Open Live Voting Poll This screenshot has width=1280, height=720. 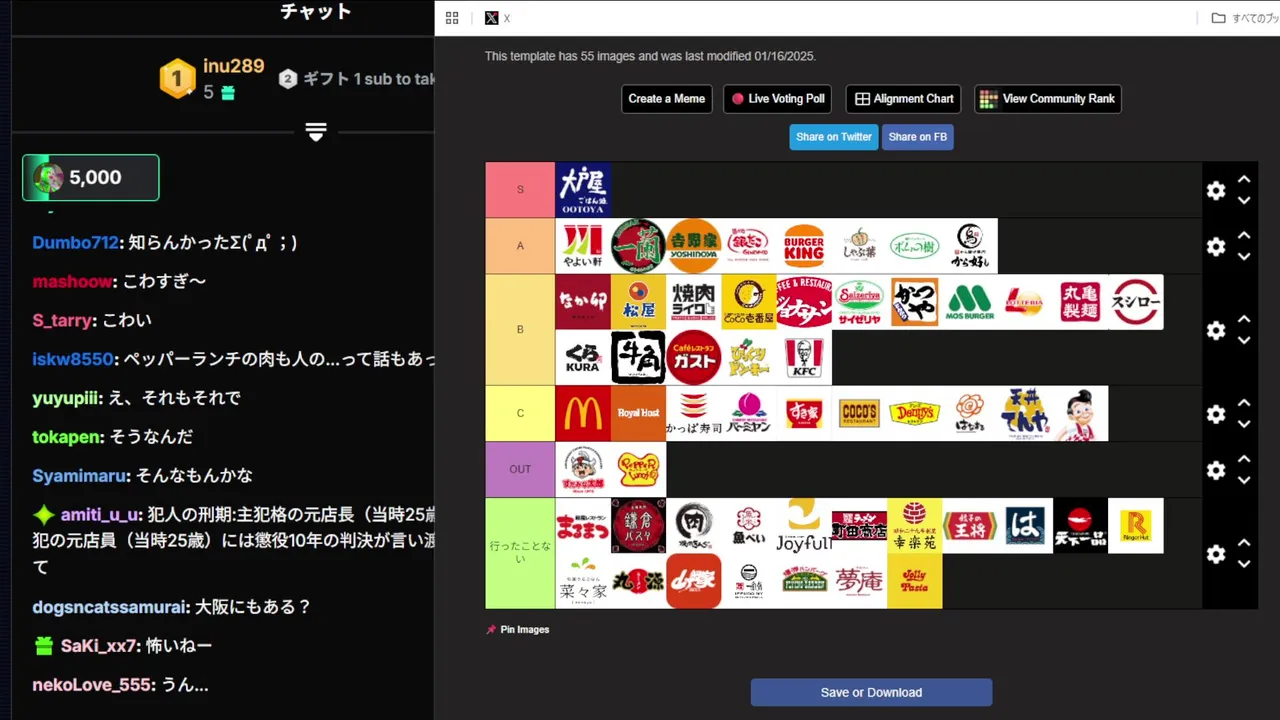coord(778,99)
